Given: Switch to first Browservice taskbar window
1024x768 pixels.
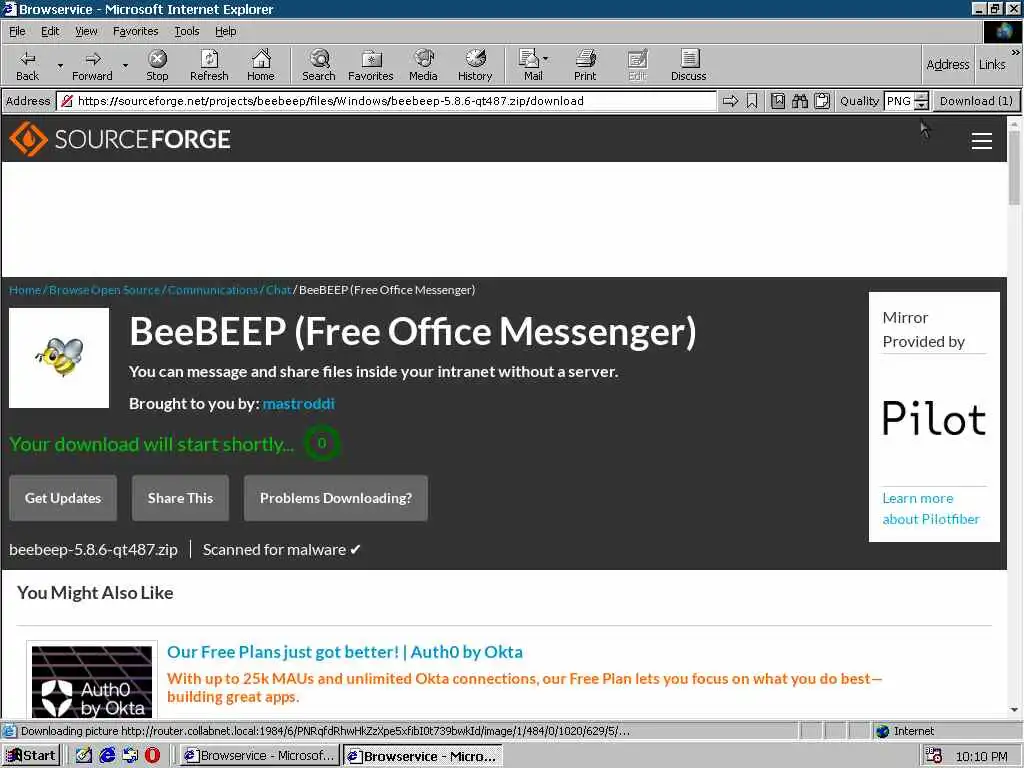Looking at the screenshot, I should pyautogui.click(x=261, y=756).
